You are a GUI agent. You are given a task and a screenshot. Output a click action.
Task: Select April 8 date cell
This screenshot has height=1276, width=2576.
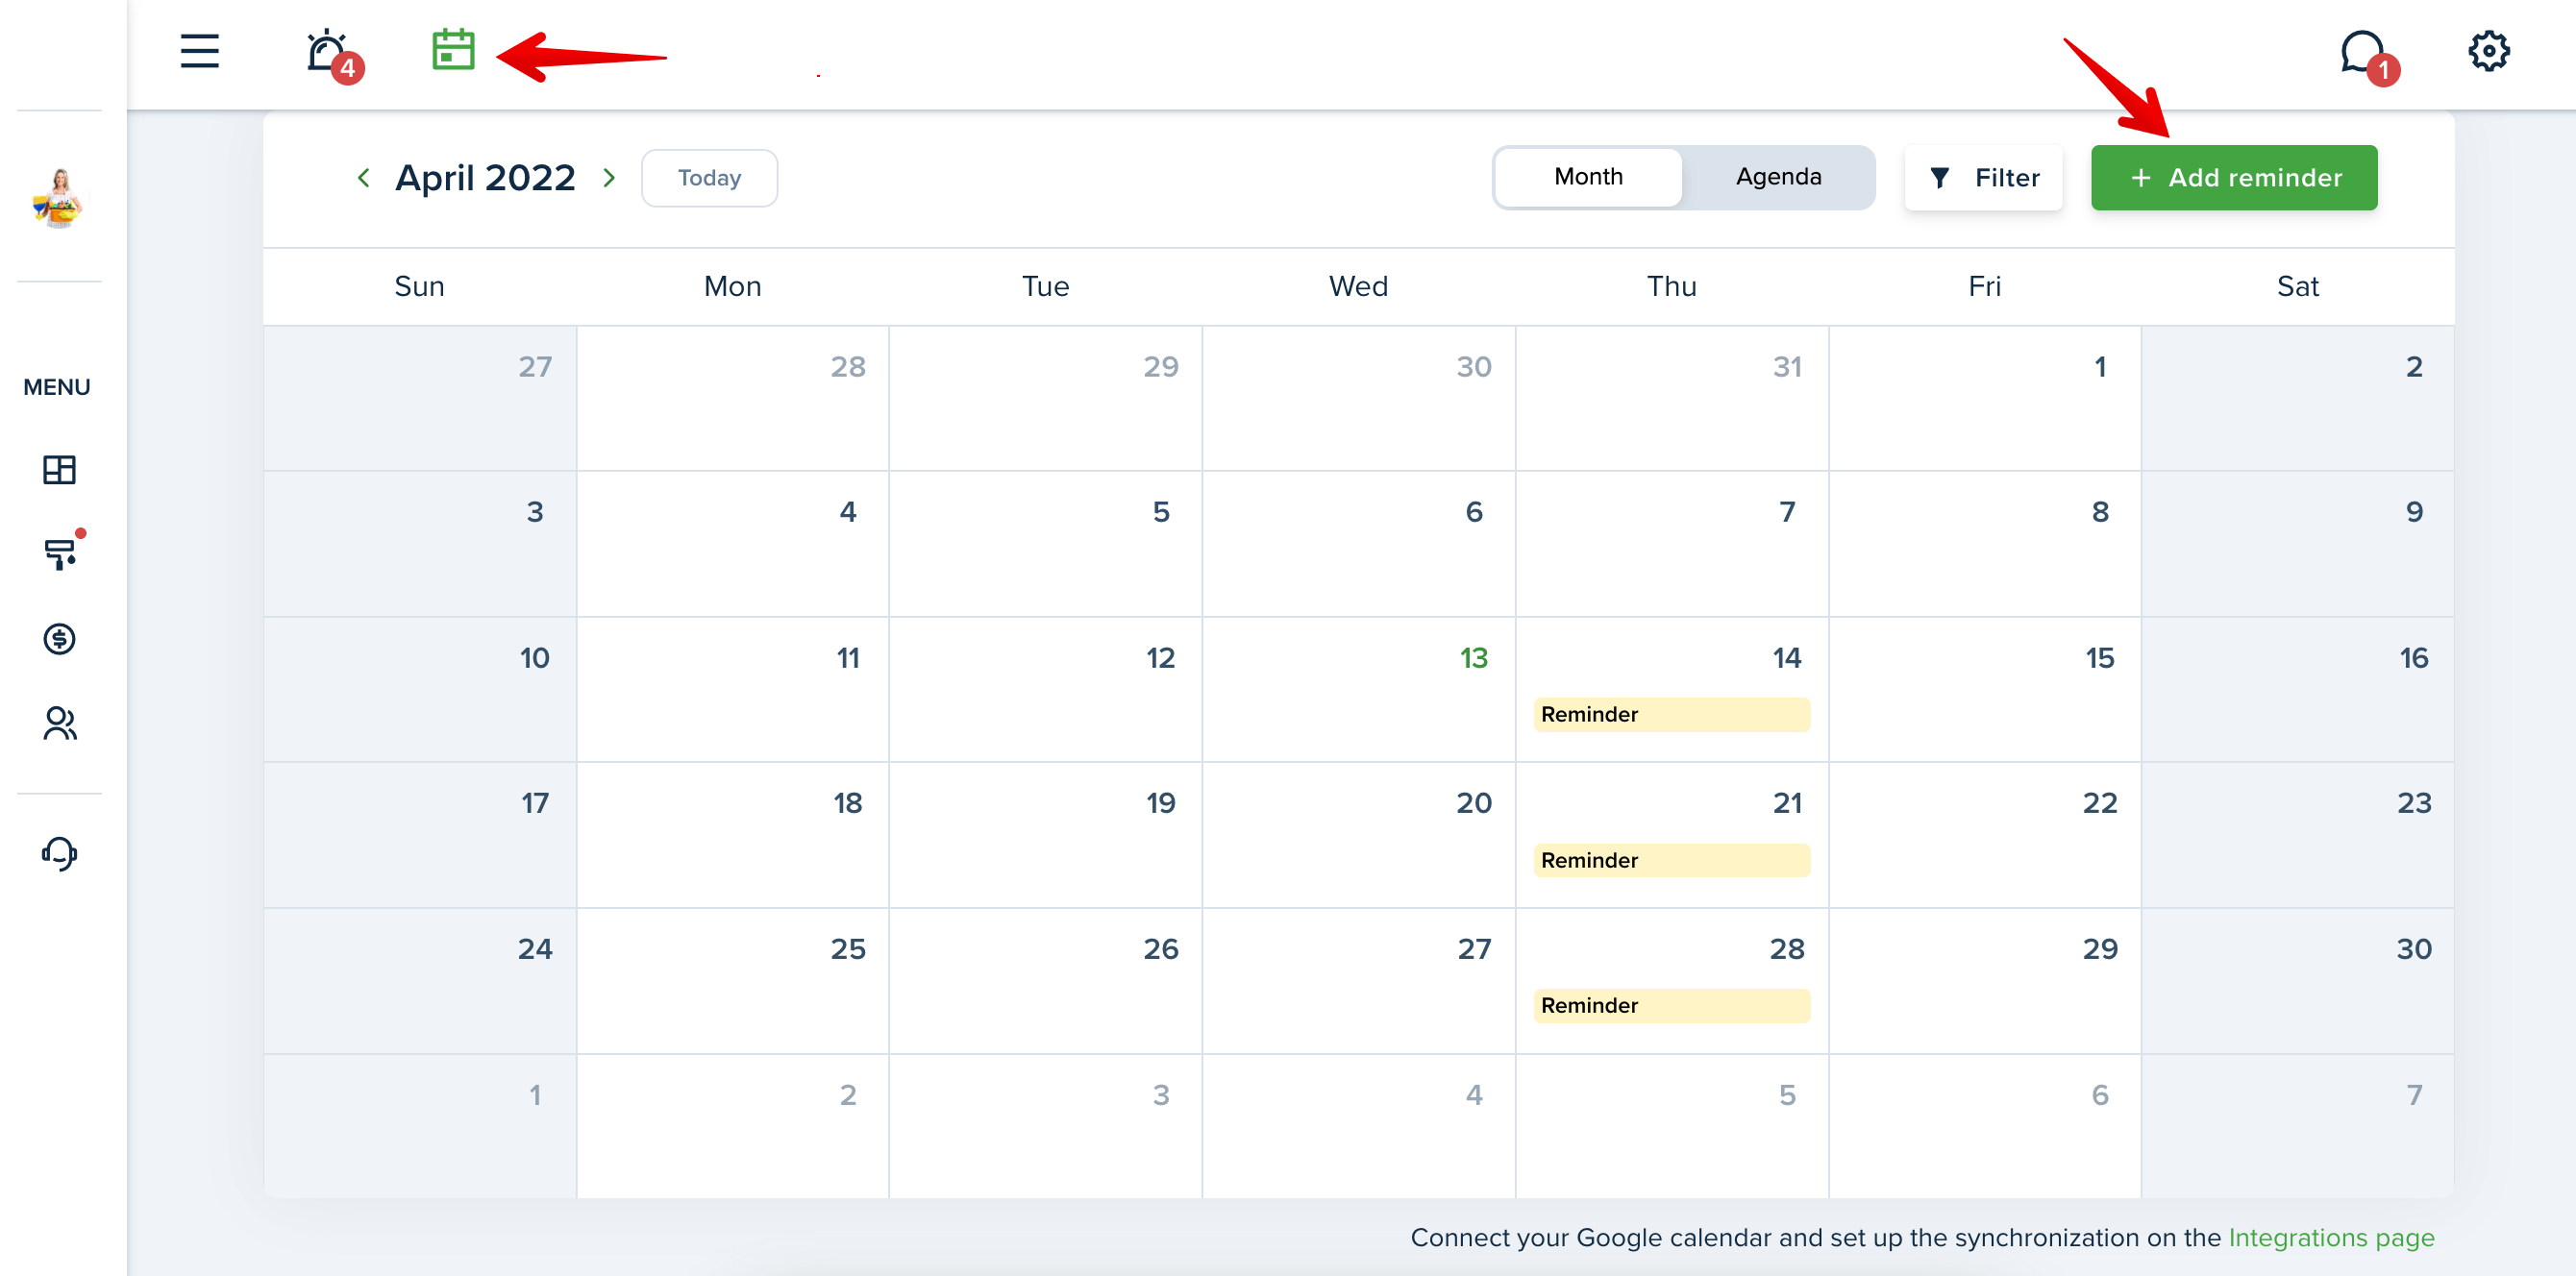click(1984, 544)
